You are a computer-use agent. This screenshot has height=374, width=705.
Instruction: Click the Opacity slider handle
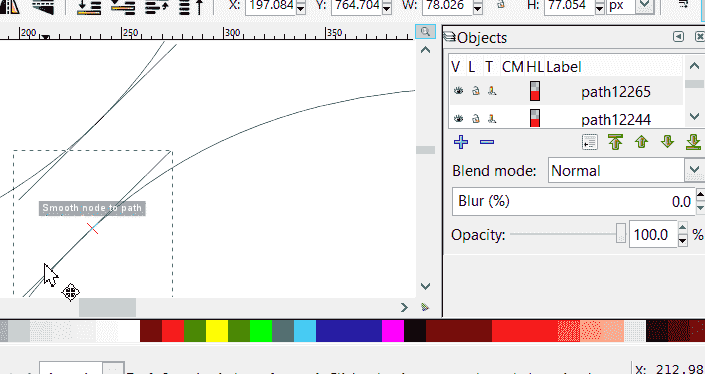[x=621, y=233]
